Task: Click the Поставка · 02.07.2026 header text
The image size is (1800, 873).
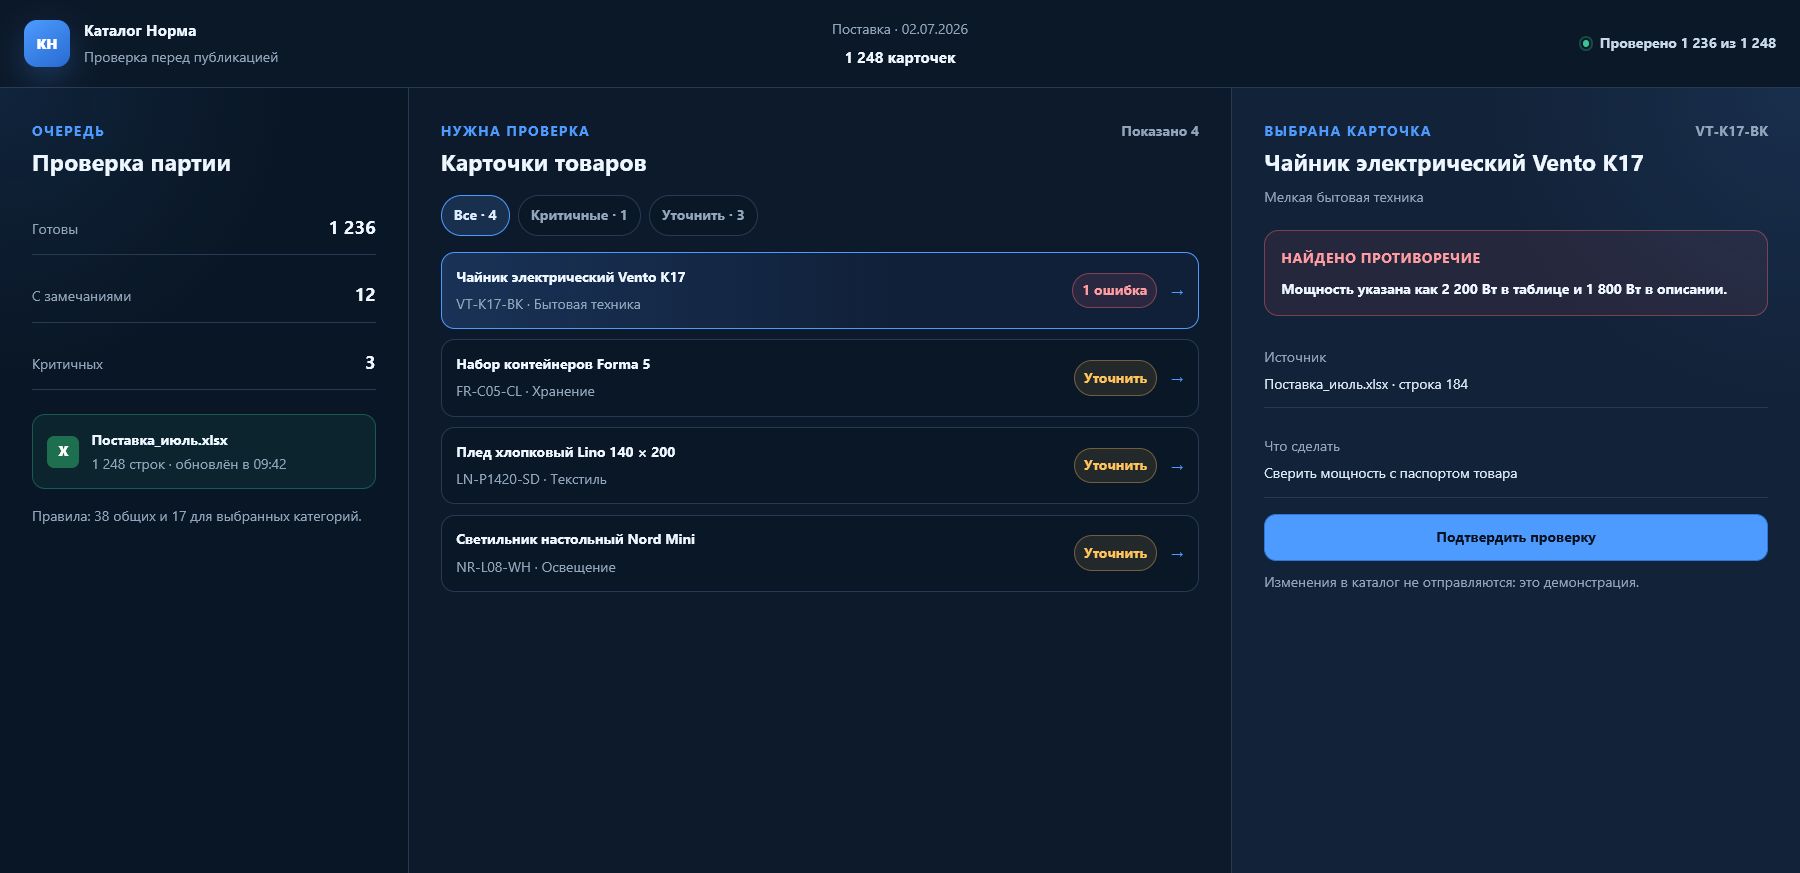Action: click(900, 29)
